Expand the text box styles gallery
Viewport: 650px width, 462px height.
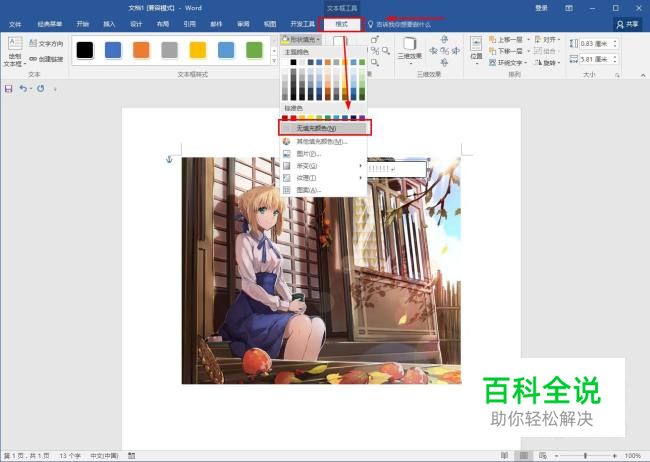[274, 61]
